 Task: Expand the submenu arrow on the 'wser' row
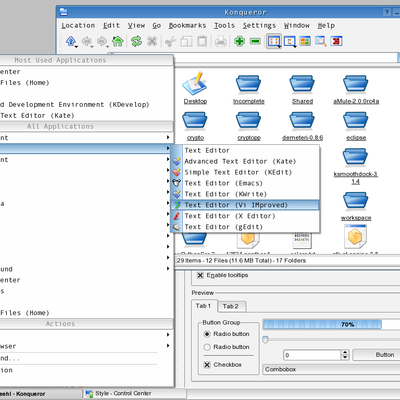(x=168, y=346)
